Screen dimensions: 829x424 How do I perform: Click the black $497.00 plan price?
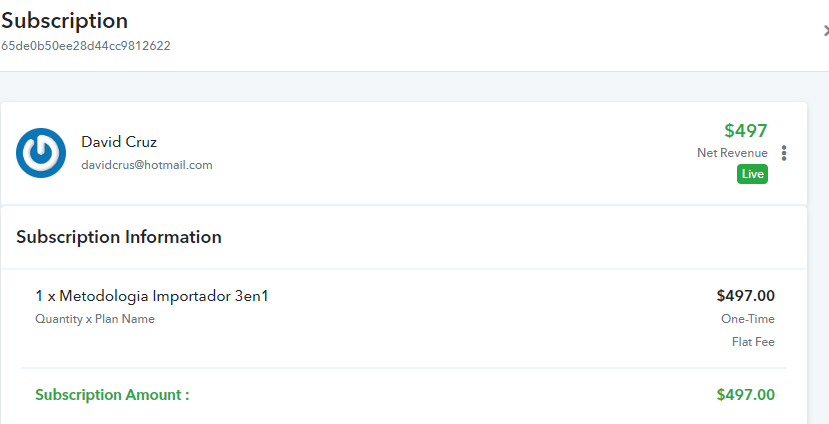click(x=745, y=296)
